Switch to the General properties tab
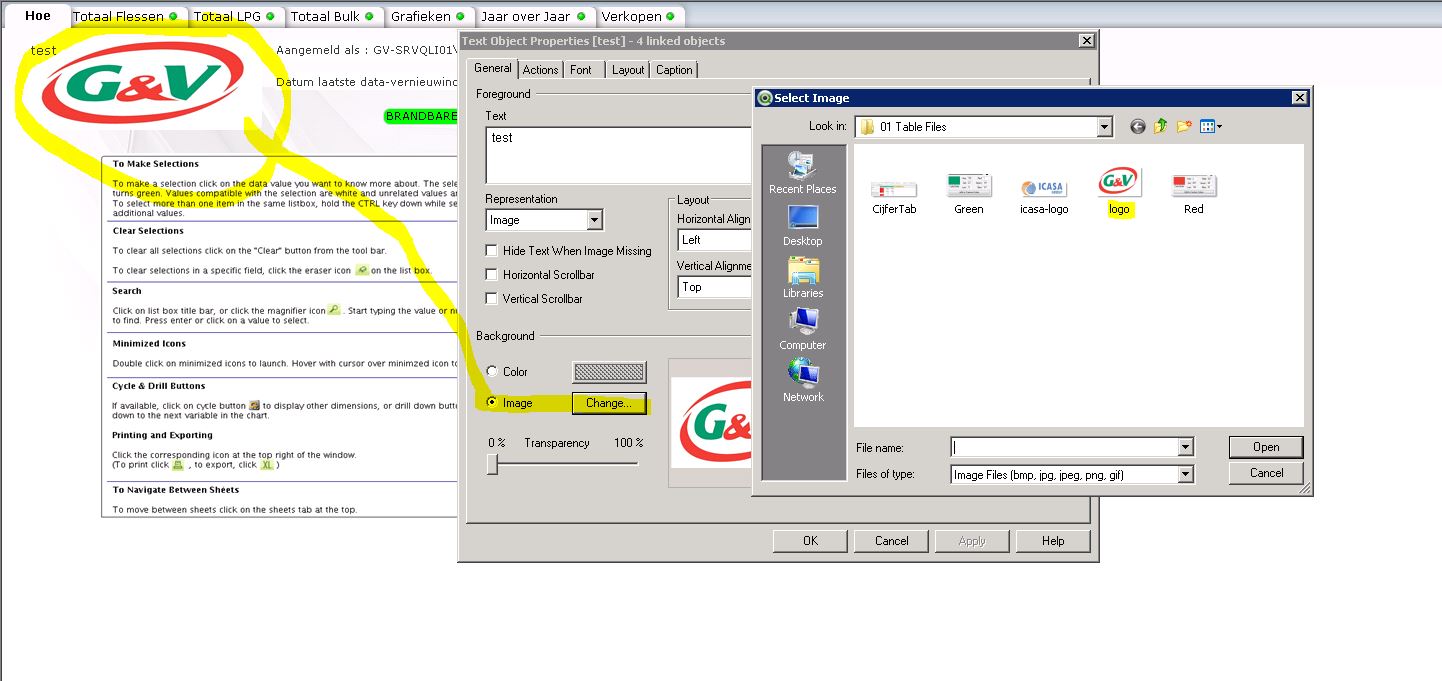The image size is (1442, 681). (x=492, y=69)
